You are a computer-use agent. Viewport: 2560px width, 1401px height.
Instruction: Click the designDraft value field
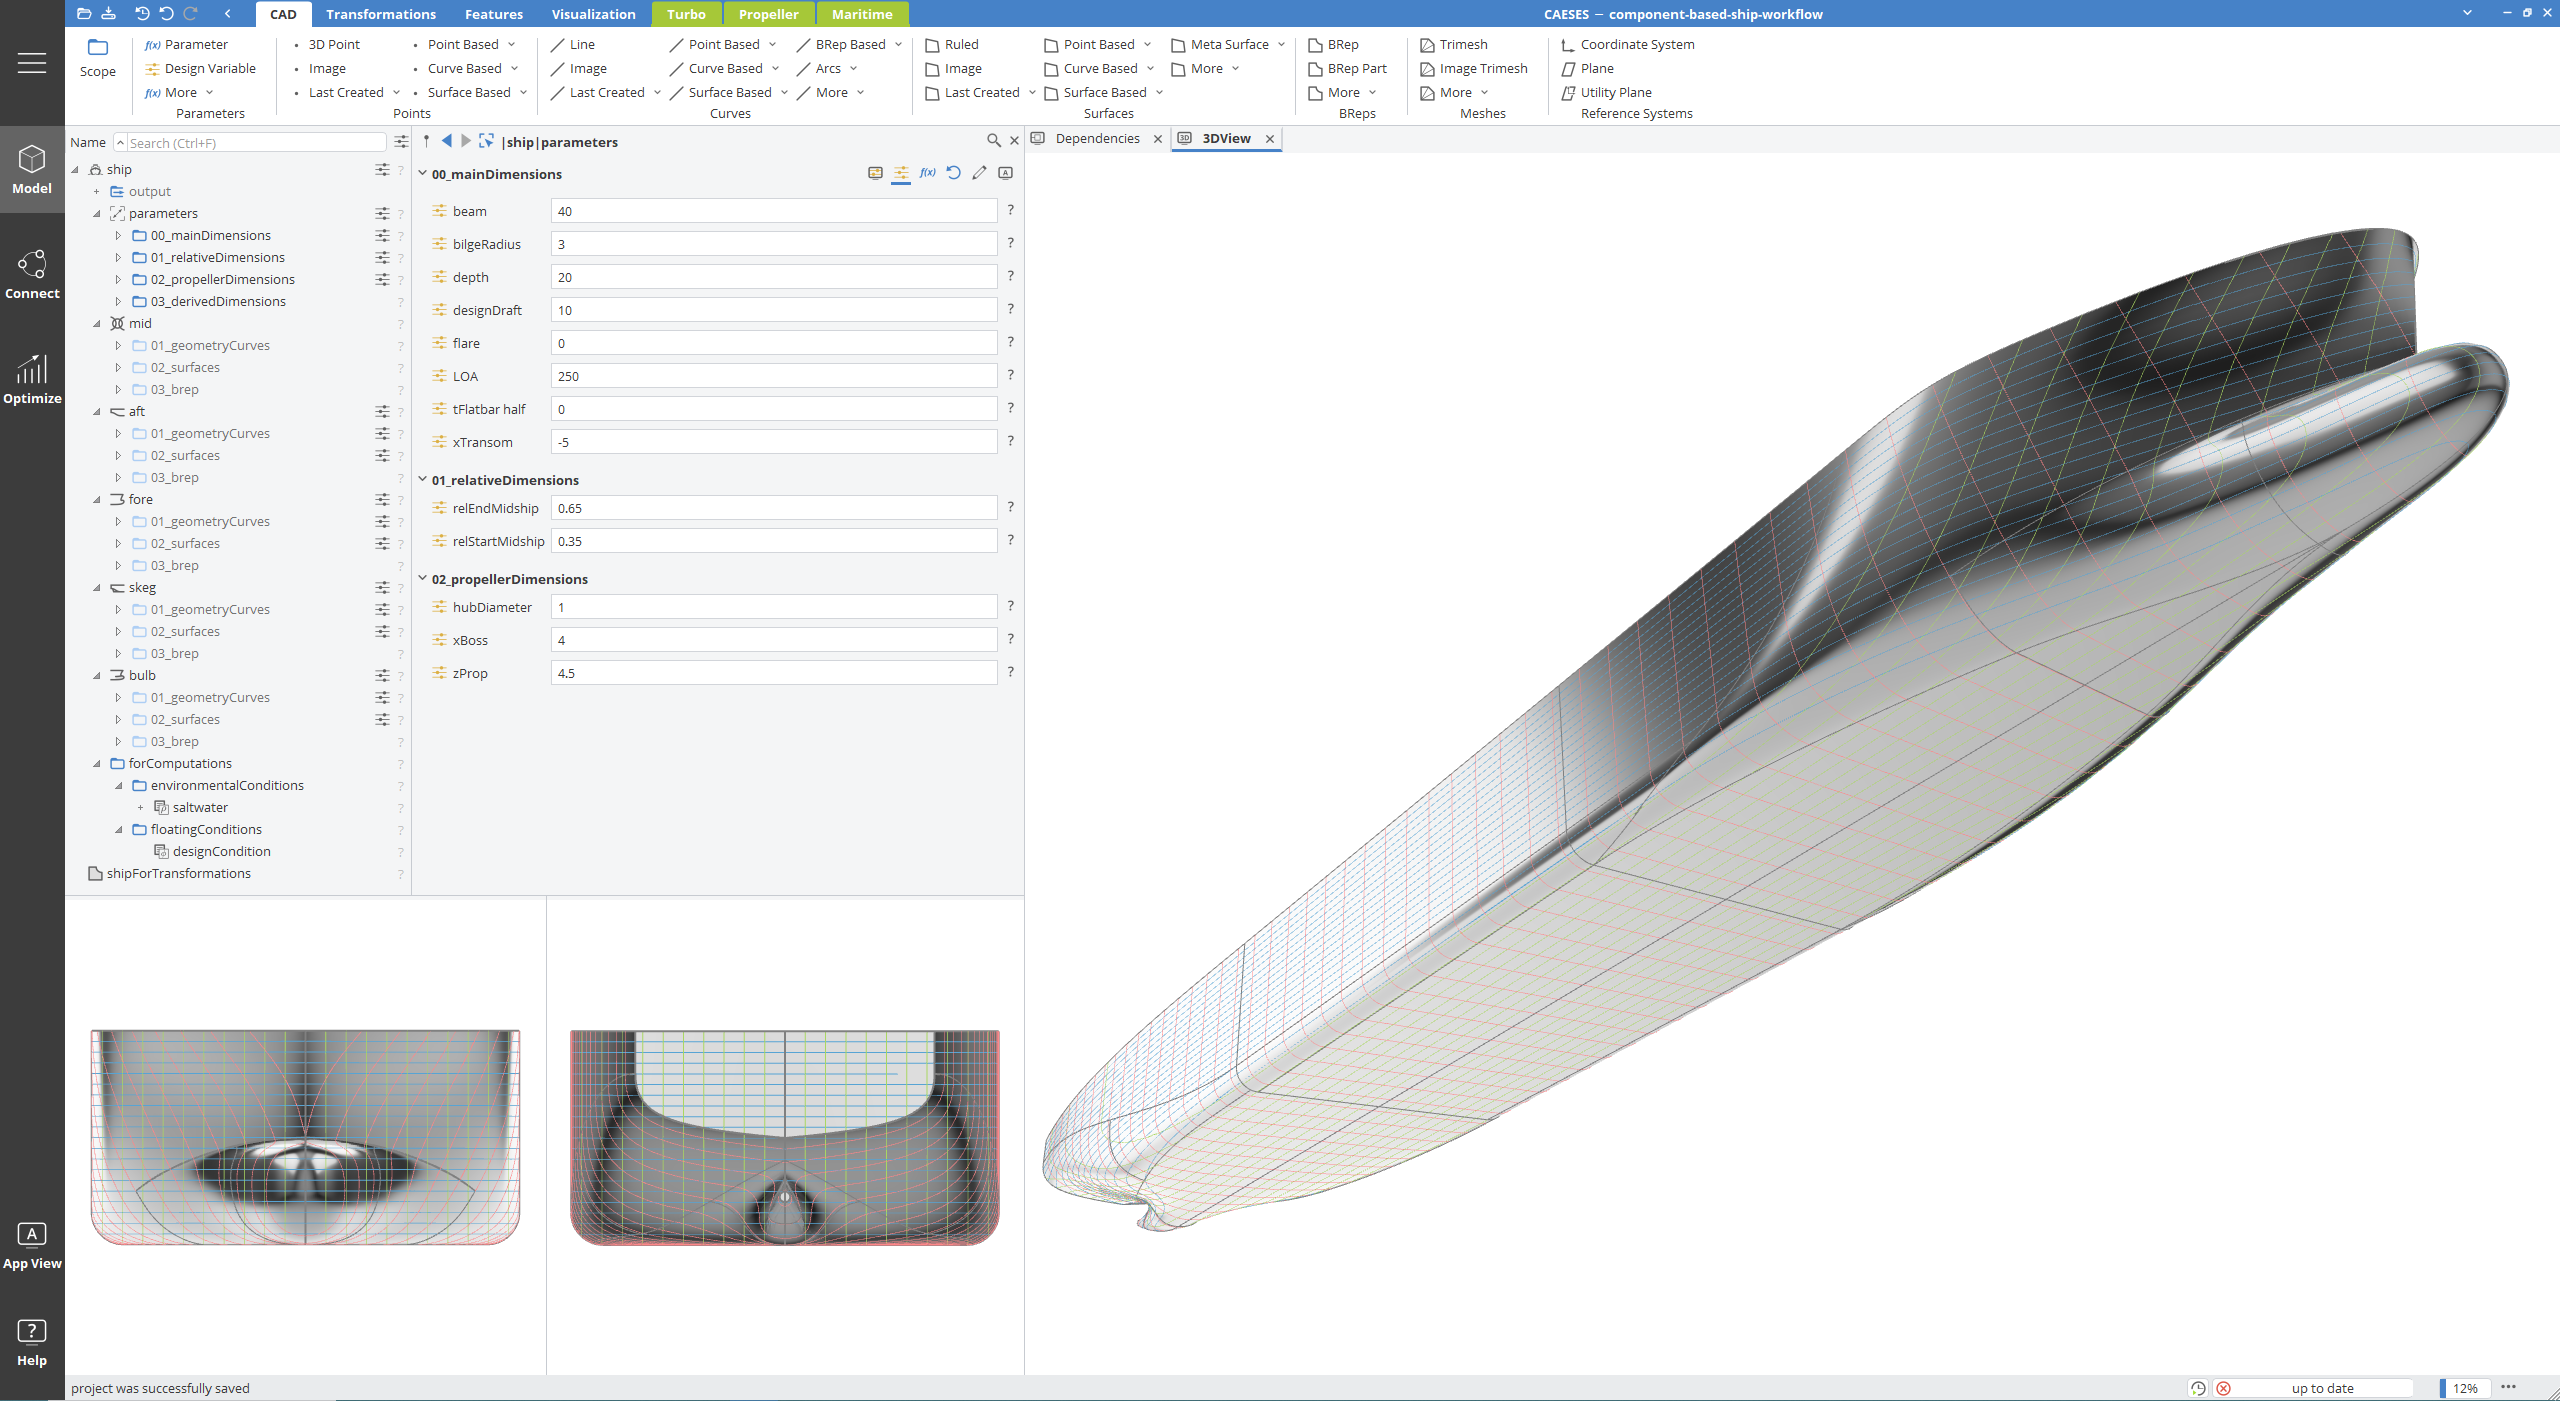pos(774,310)
